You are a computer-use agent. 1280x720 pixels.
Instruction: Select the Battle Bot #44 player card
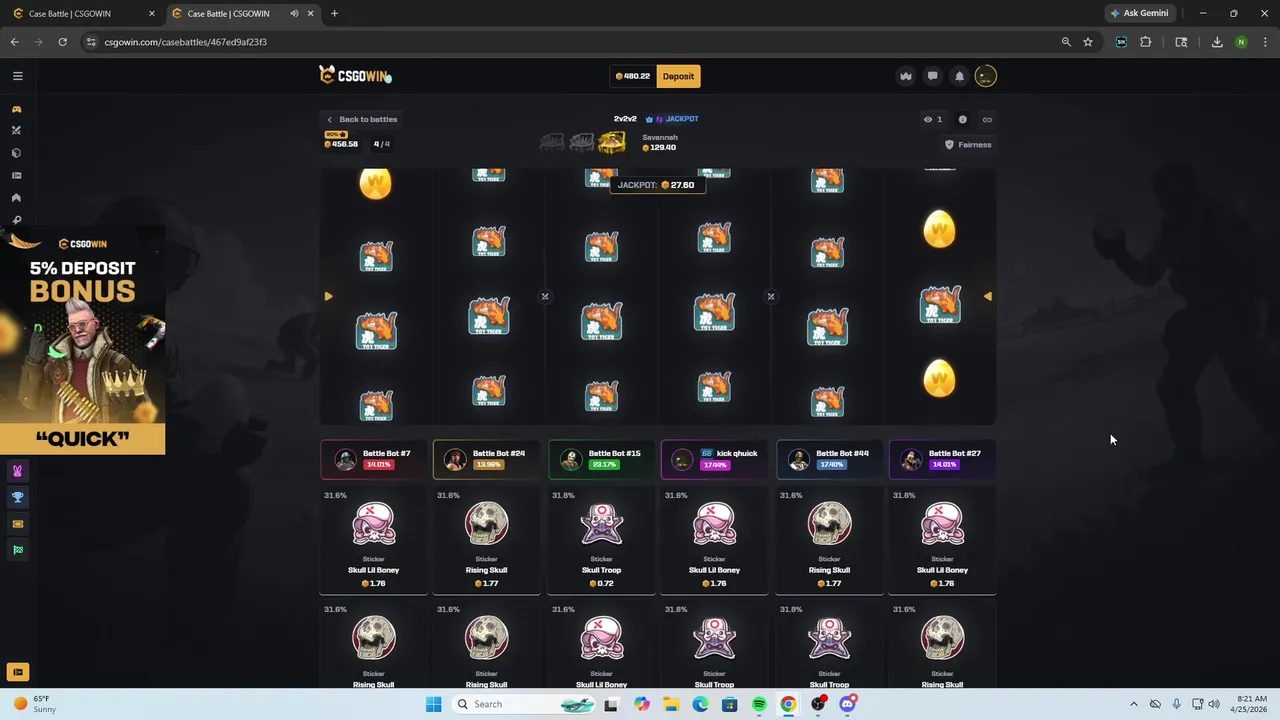[829, 459]
